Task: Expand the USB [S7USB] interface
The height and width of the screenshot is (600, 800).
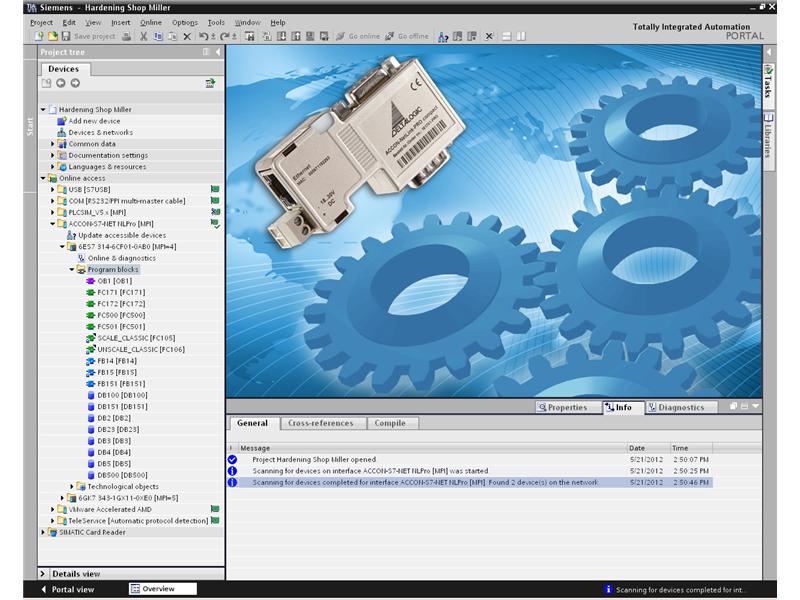Action: pos(53,189)
